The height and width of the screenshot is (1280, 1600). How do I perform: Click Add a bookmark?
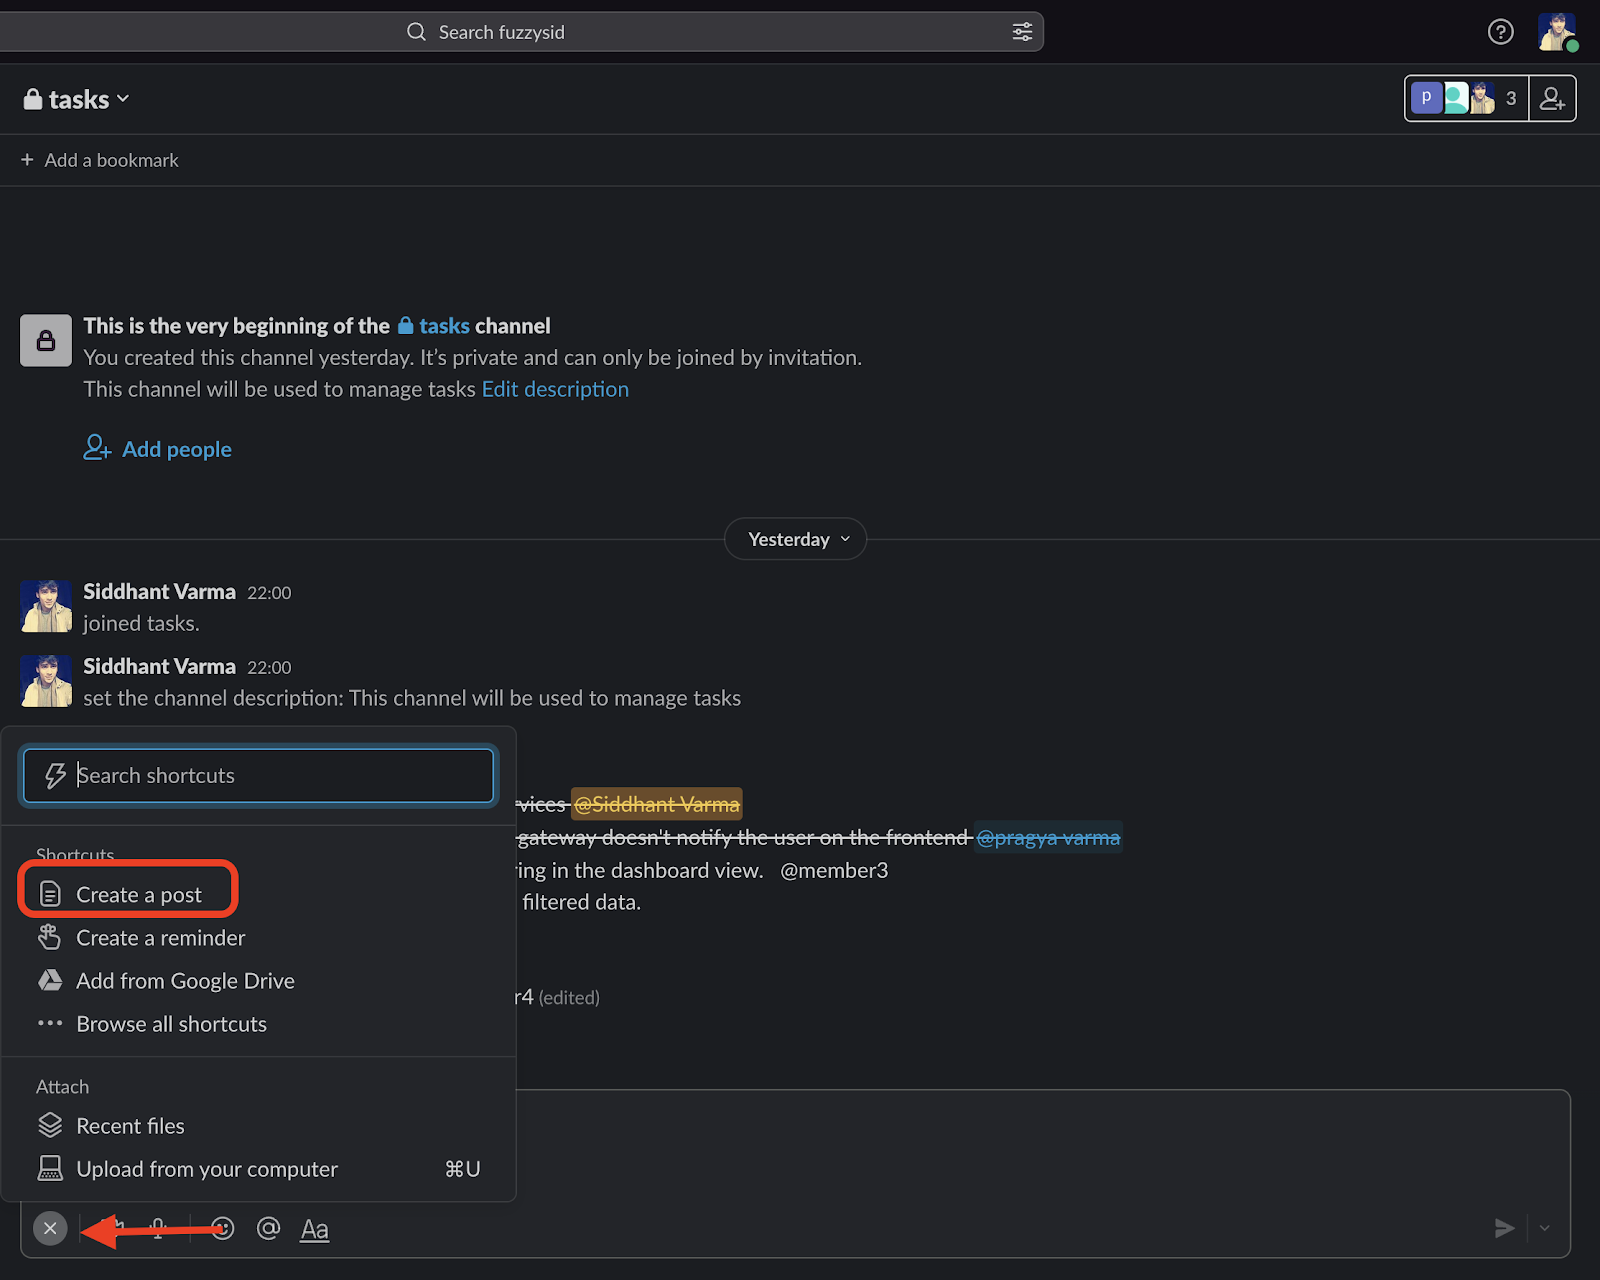100,160
